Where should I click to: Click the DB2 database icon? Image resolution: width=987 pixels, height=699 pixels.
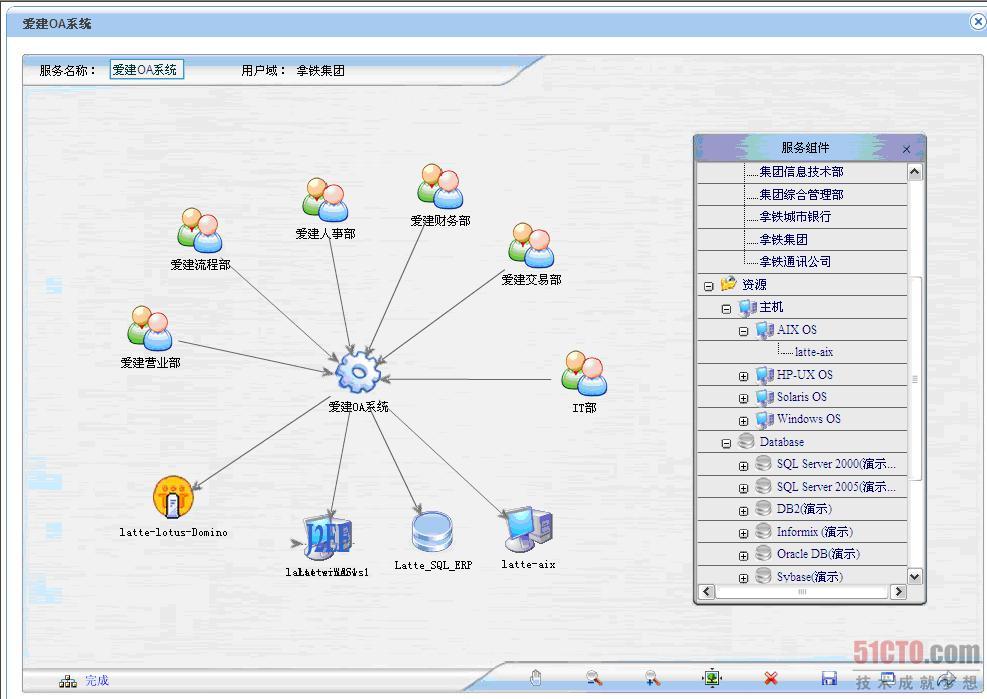pyautogui.click(x=764, y=508)
